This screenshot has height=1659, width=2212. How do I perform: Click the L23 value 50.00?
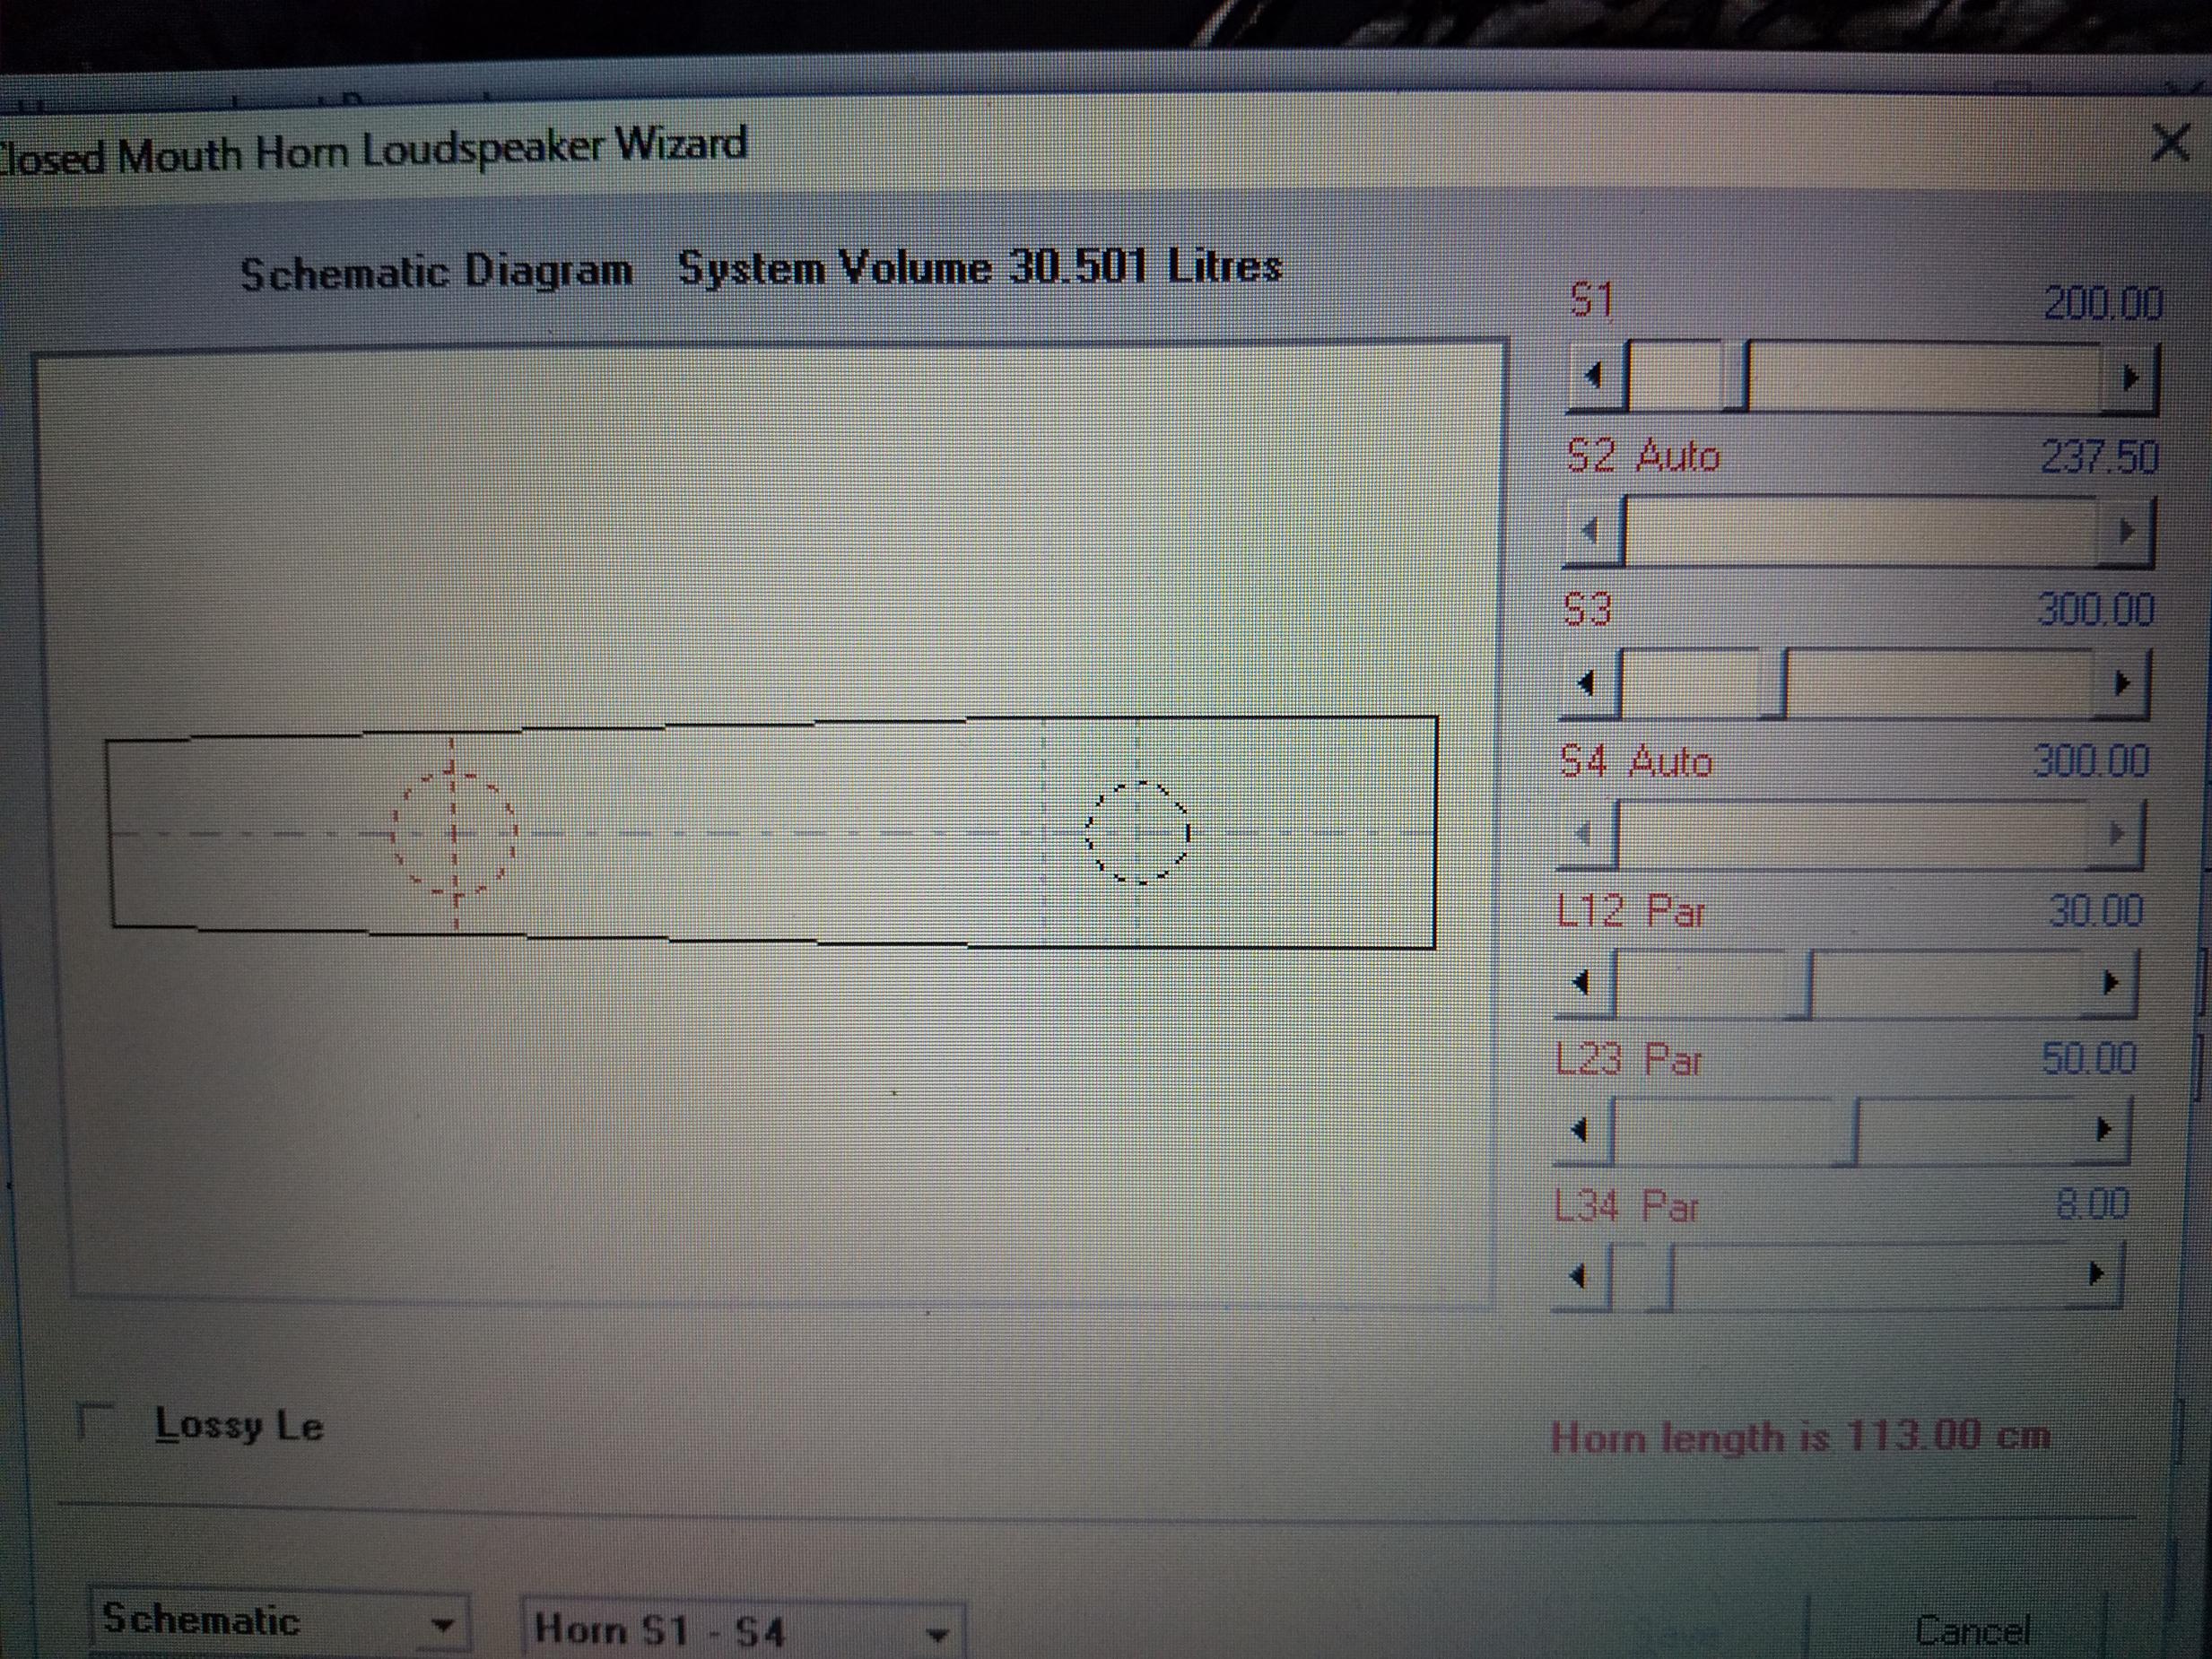2088,1058
